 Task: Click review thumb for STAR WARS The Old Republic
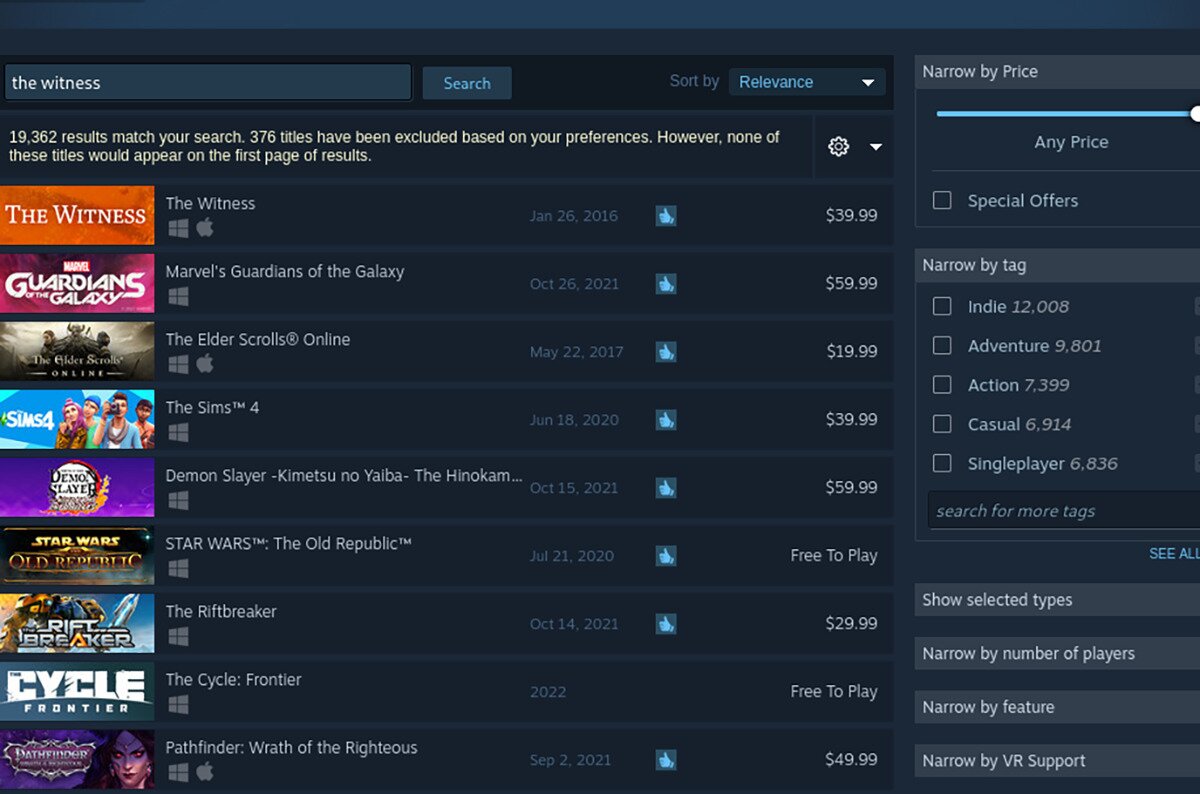pos(666,555)
